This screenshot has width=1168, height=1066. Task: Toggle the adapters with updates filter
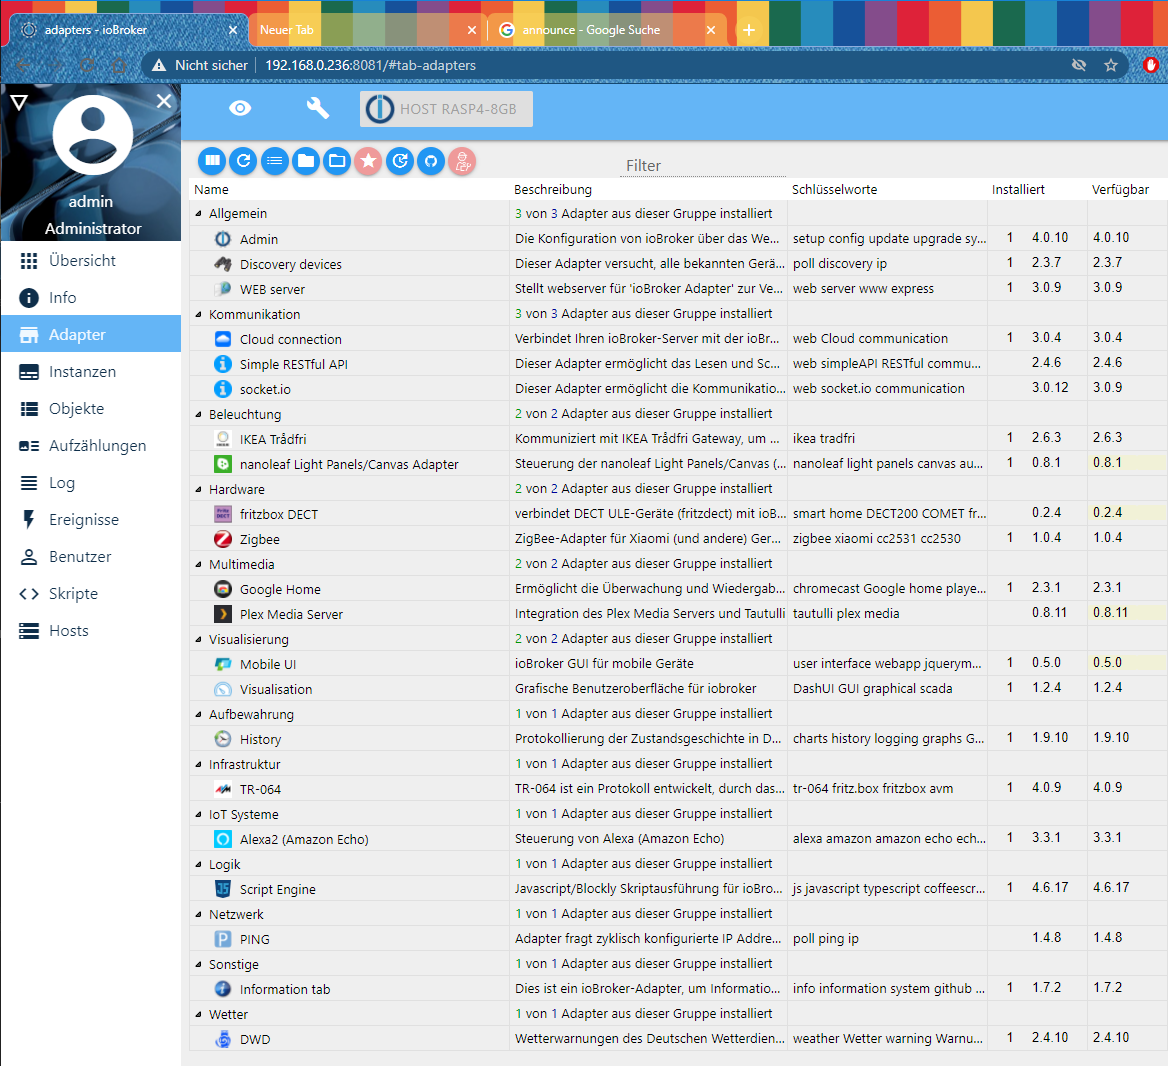(400, 161)
